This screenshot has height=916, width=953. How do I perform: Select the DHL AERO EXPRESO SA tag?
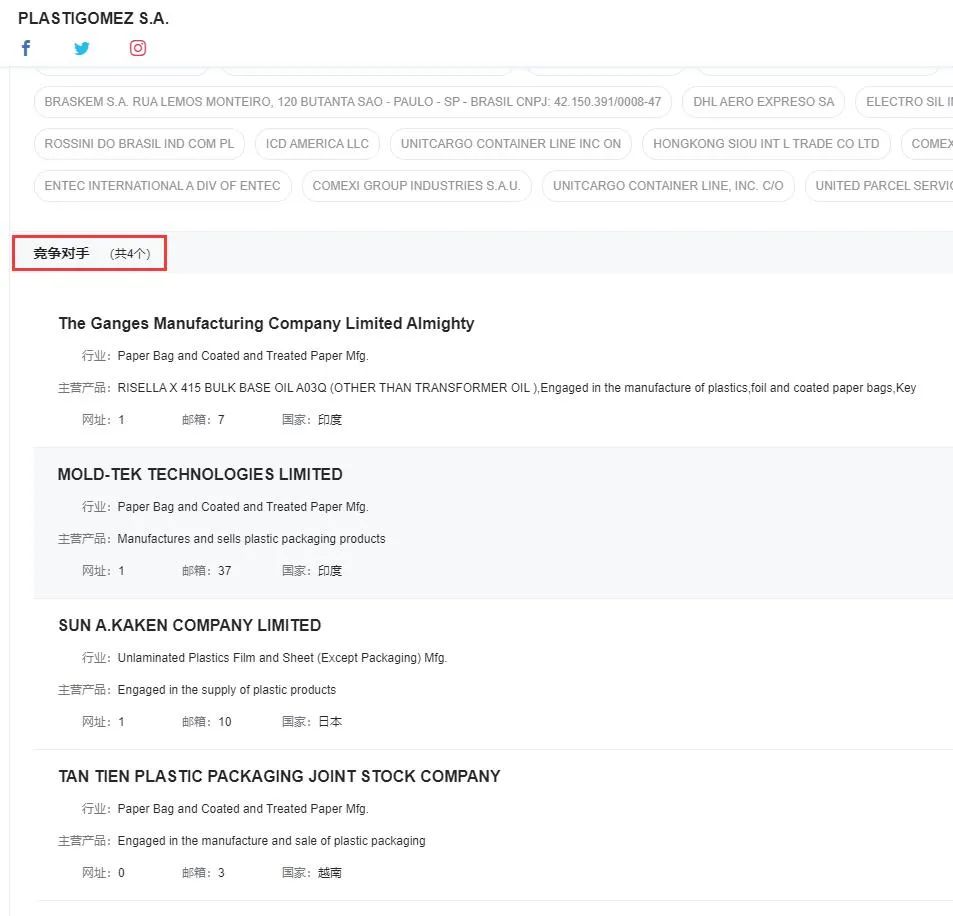click(x=763, y=102)
